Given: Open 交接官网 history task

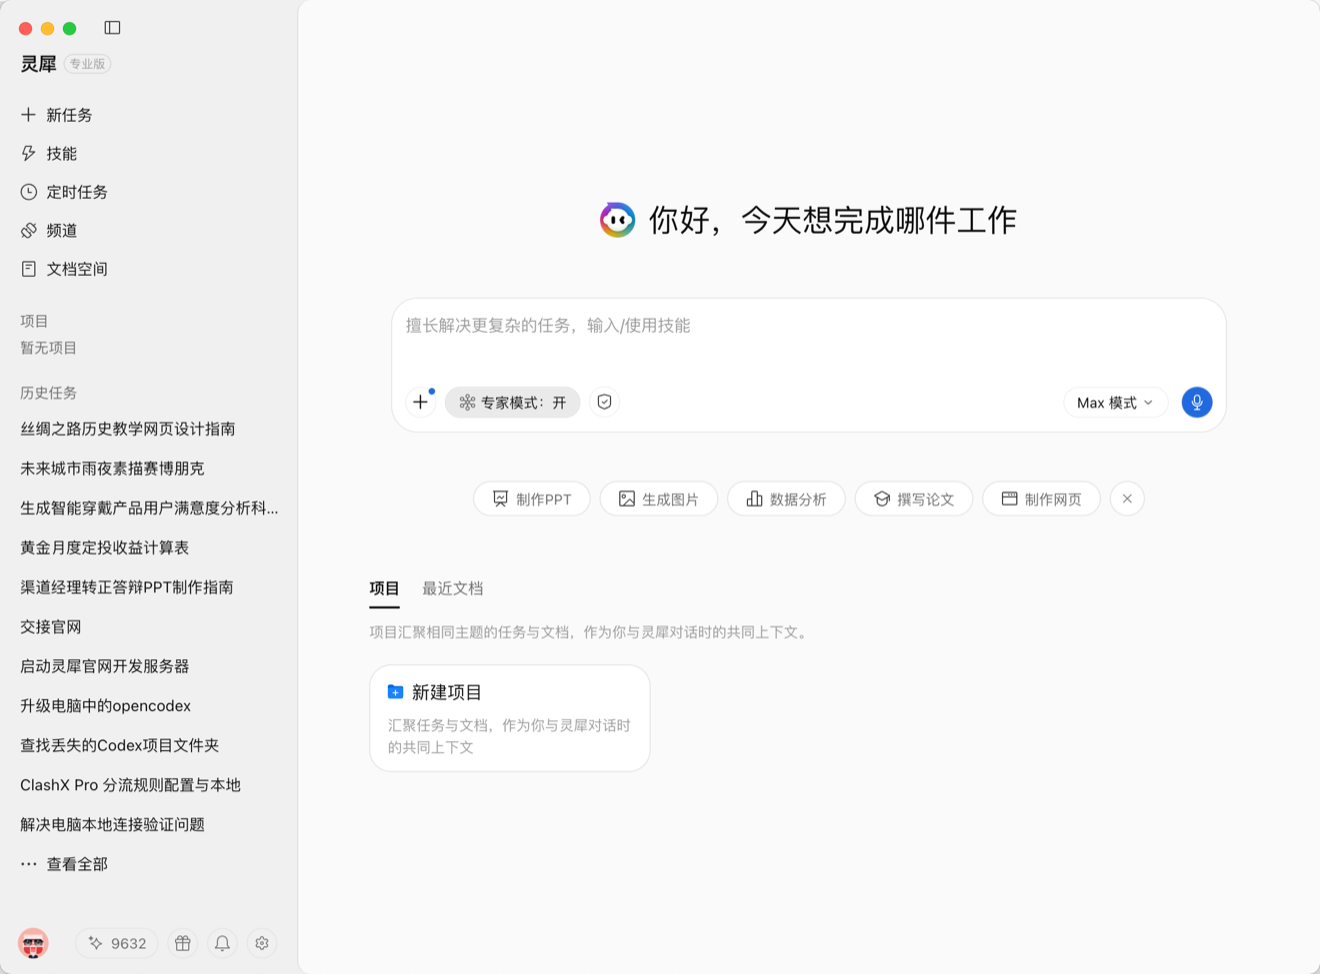Looking at the screenshot, I should 51,627.
